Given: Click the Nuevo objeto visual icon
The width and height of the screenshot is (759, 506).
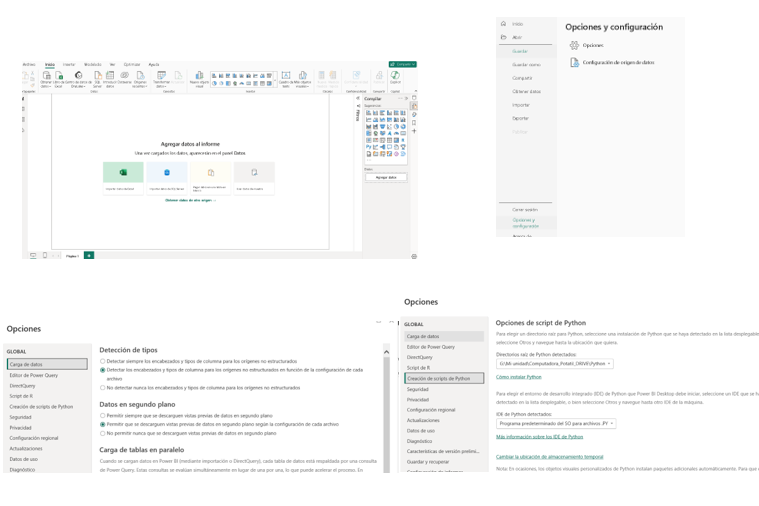Looking at the screenshot, I should pos(199,76).
